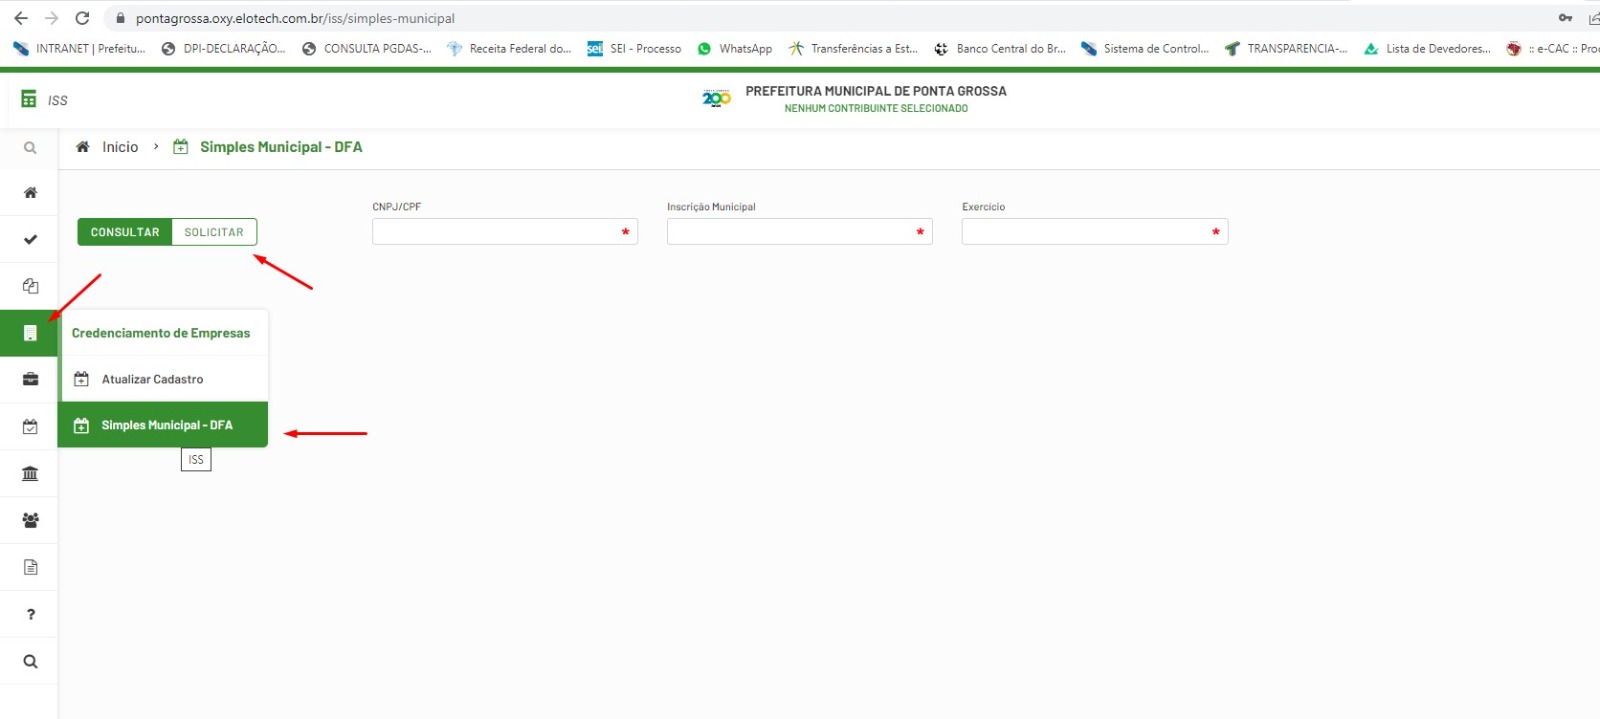Open the checkmark icon in sidebar
Viewport: 1600px width, 719px height.
30,240
